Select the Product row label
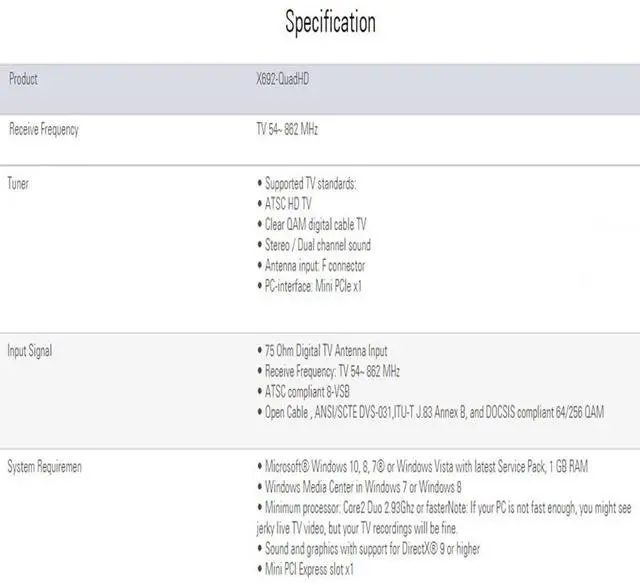This screenshot has width=640, height=585. [x=23, y=79]
